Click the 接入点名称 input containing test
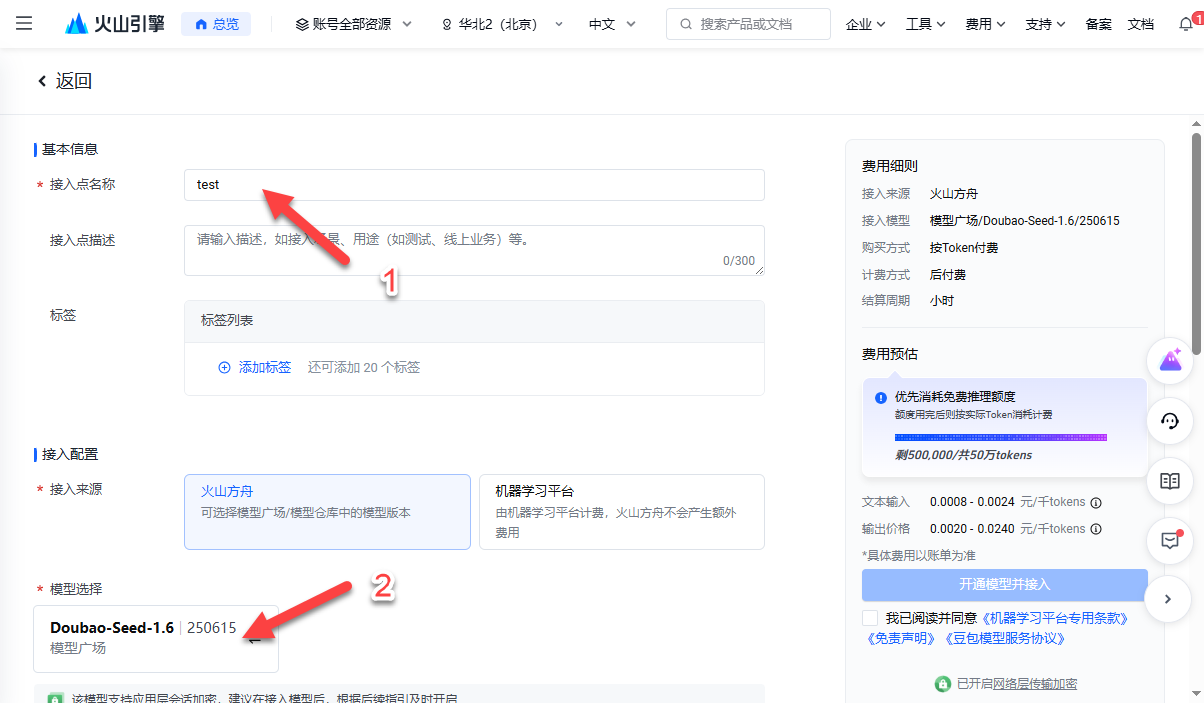The width and height of the screenshot is (1204, 703). [474, 184]
